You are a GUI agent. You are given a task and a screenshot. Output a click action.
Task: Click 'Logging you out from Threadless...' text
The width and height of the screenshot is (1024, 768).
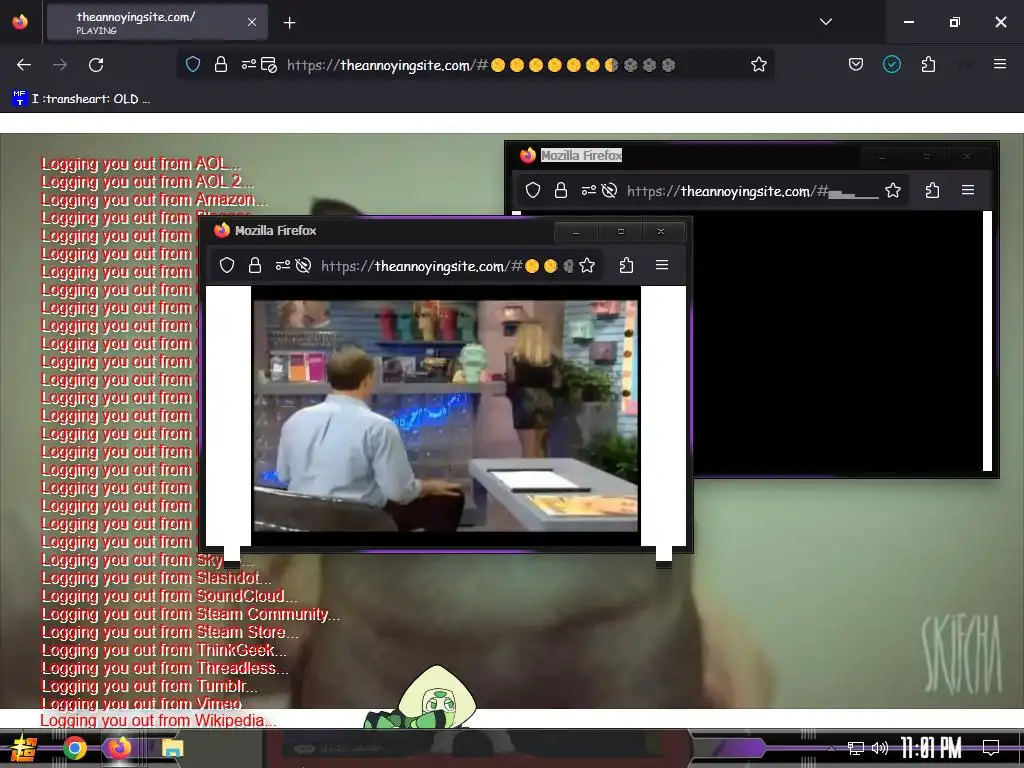(165, 668)
